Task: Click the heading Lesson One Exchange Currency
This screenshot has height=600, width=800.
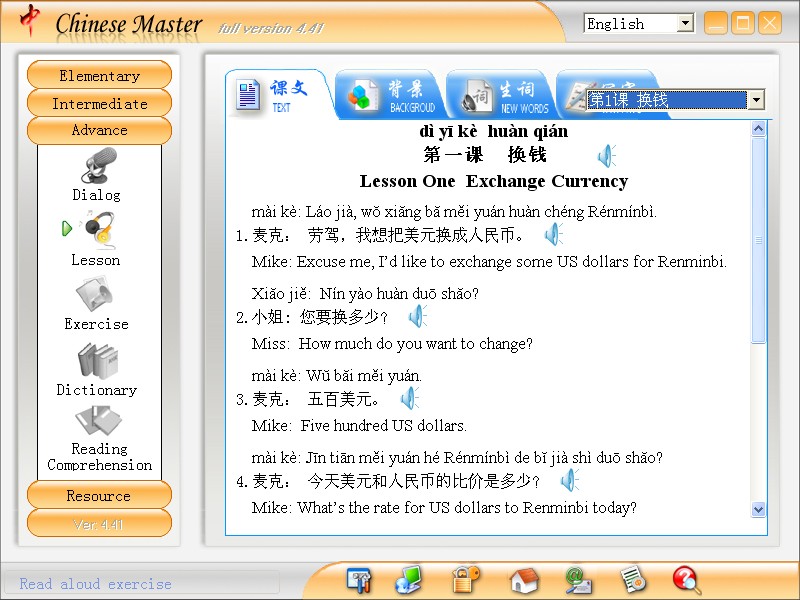Action: pyautogui.click(x=493, y=181)
